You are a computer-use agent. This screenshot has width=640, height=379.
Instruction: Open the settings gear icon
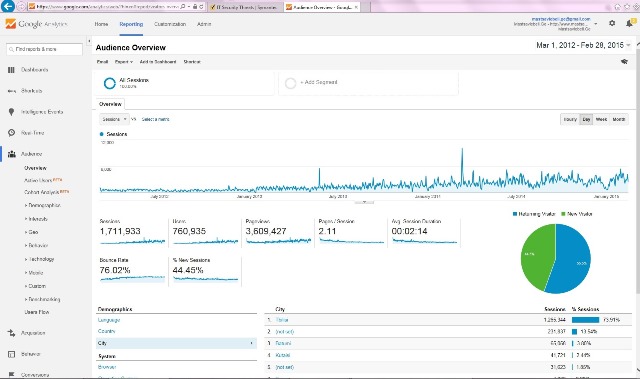click(x=612, y=23)
